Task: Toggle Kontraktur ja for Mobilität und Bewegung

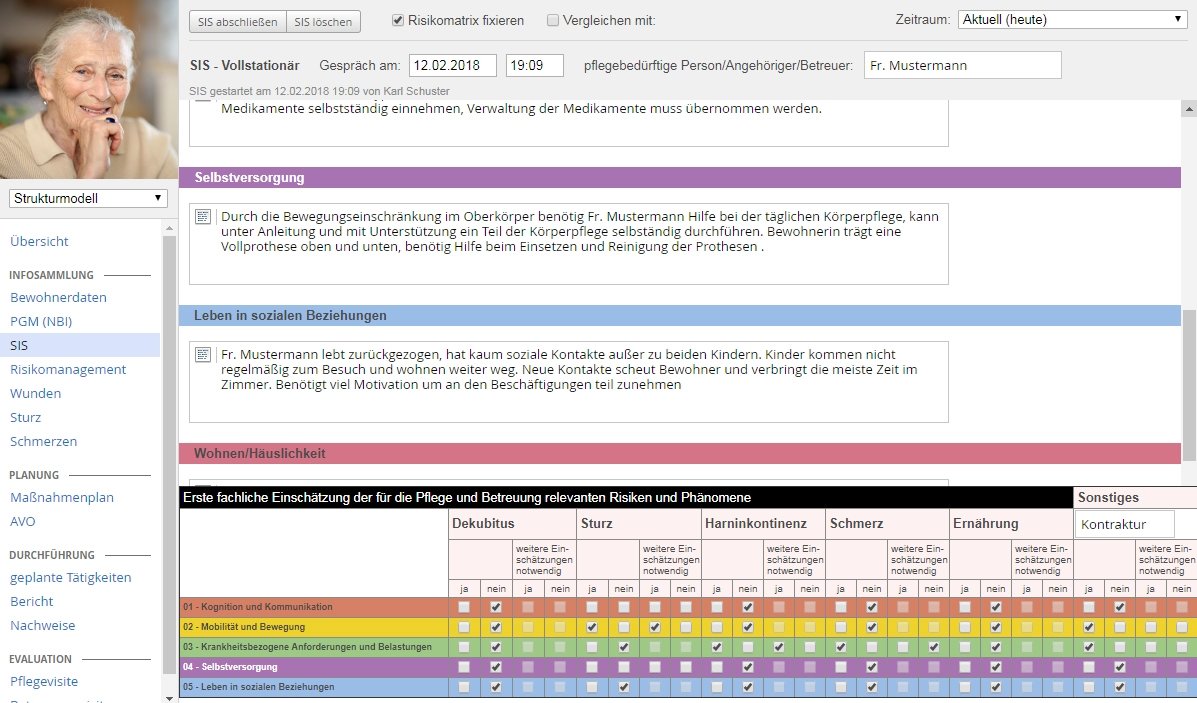Action: [1089, 627]
